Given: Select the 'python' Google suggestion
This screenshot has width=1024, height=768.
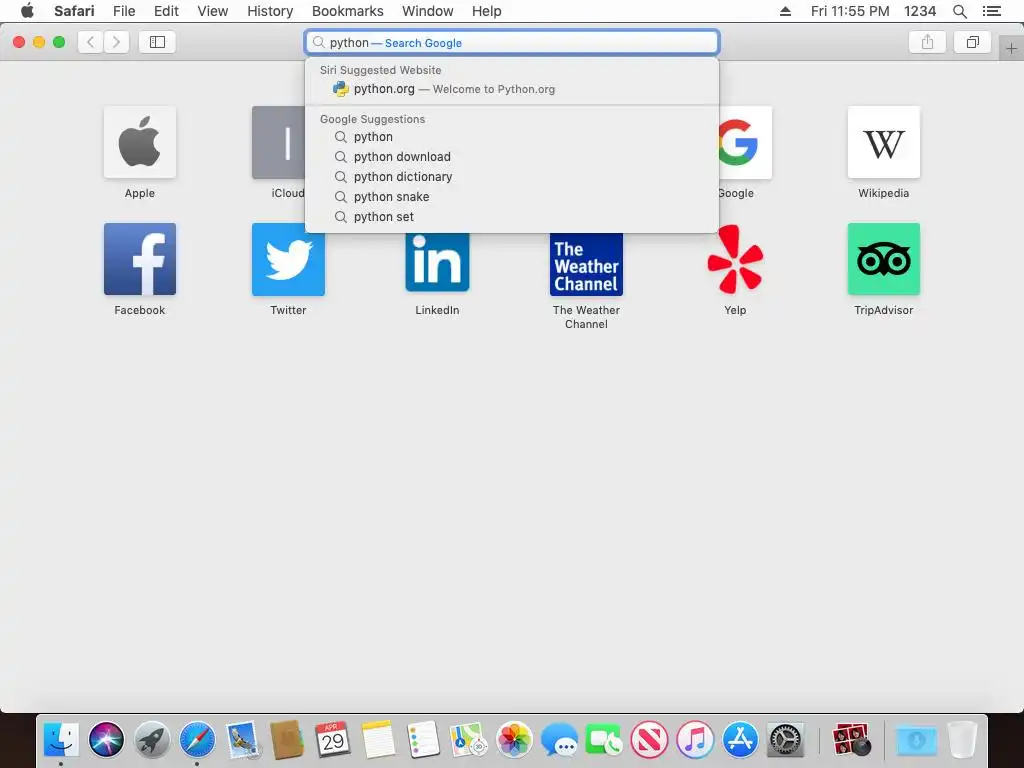Looking at the screenshot, I should click(512, 137).
